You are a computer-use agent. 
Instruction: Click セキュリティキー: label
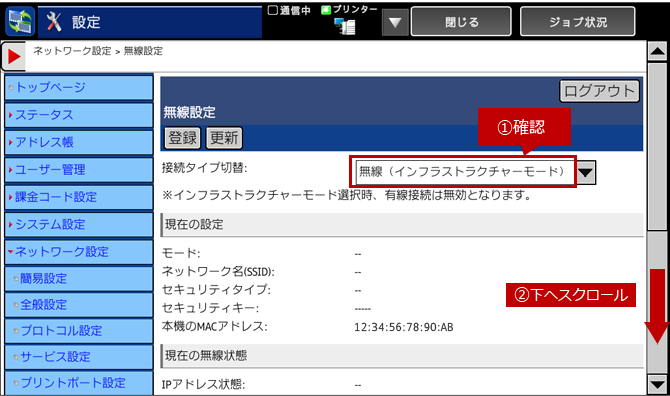pos(210,308)
